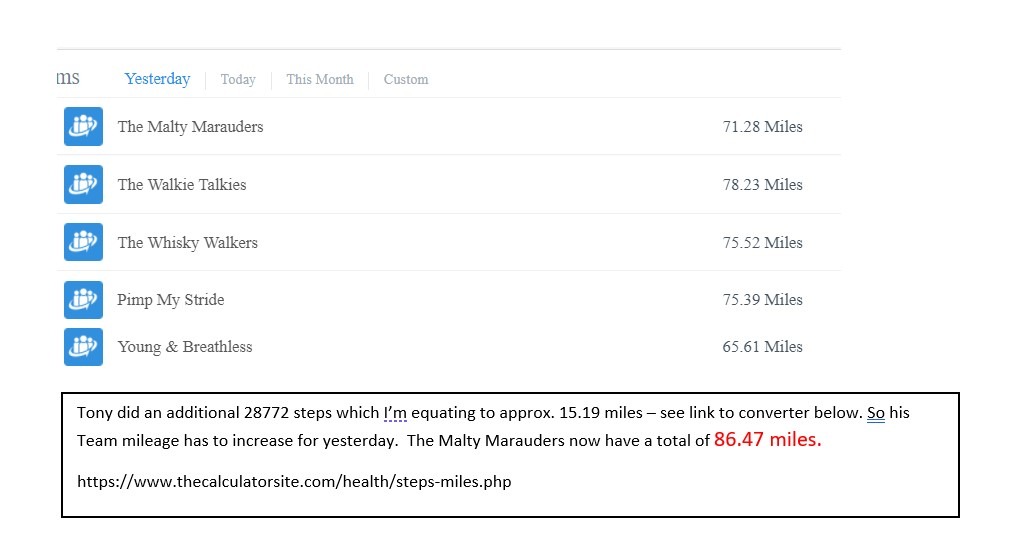Screen dimensions: 1027x540
Task: Click Pimp My Stride team icon
Action: 83,300
